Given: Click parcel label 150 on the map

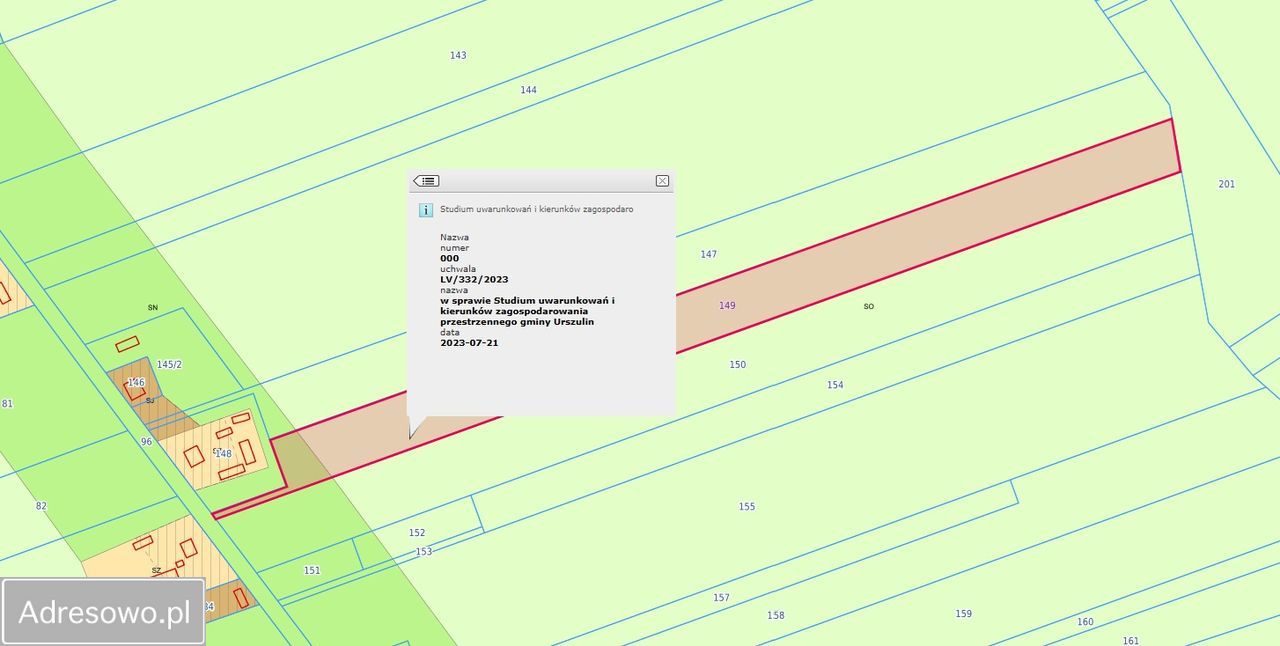Looking at the screenshot, I should 737,365.
